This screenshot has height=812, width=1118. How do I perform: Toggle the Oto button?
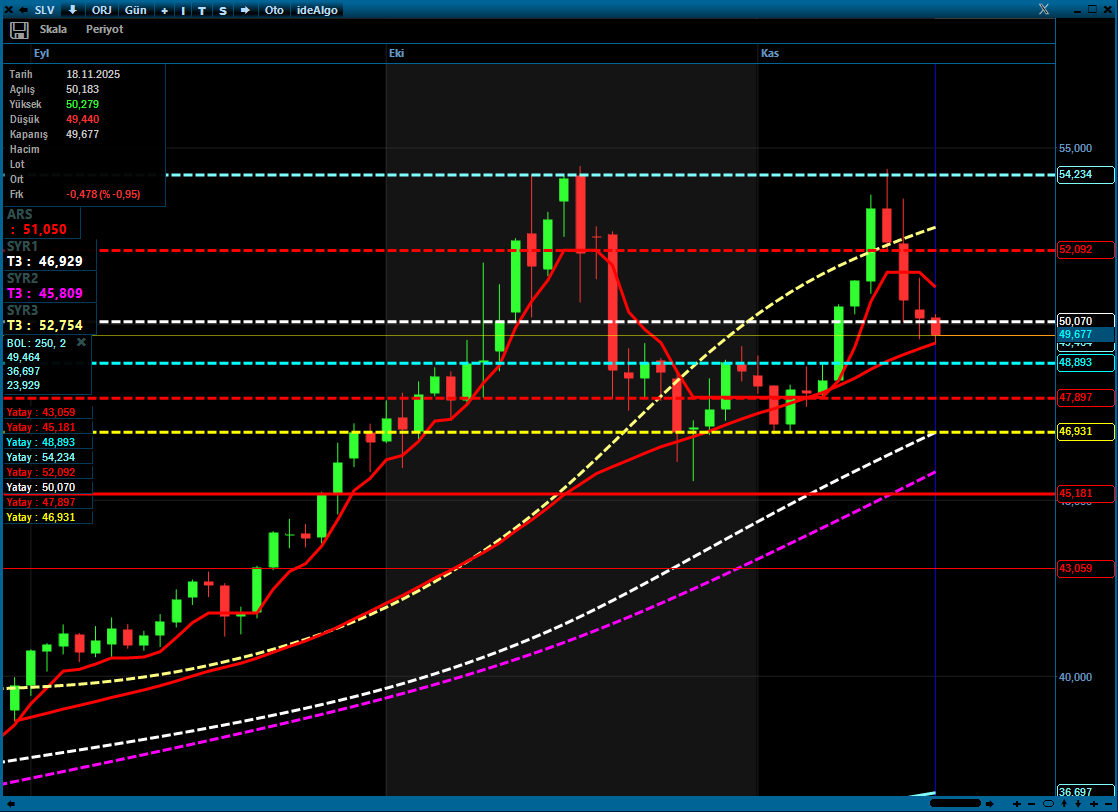tap(274, 10)
